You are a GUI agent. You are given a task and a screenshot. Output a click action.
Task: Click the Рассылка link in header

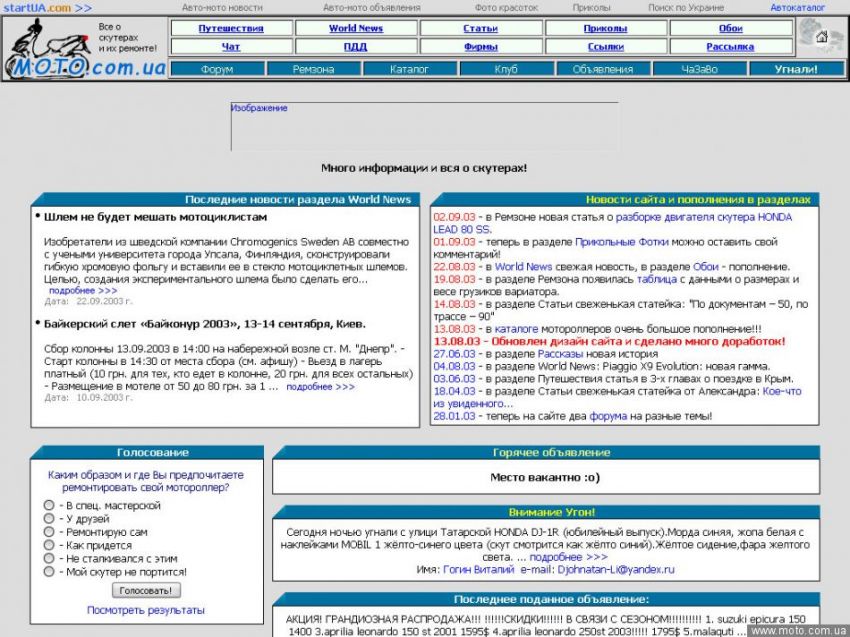coord(730,46)
